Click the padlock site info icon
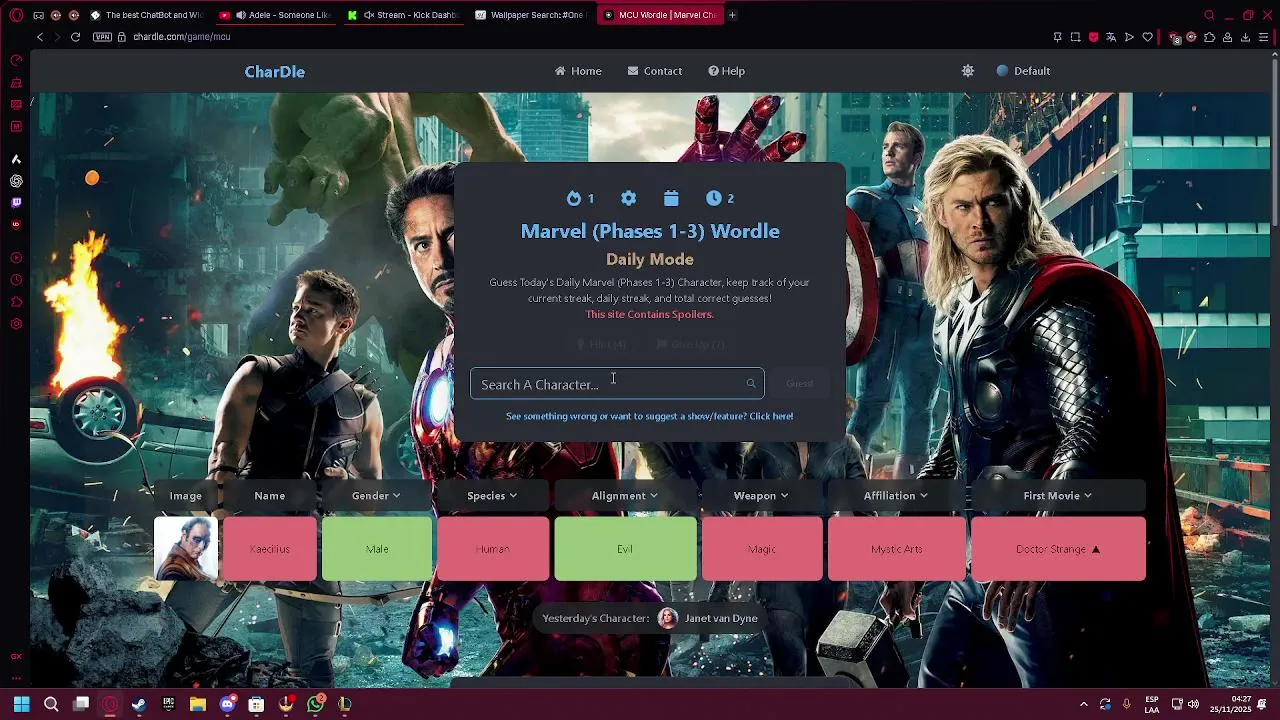The image size is (1280, 720). [x=122, y=37]
